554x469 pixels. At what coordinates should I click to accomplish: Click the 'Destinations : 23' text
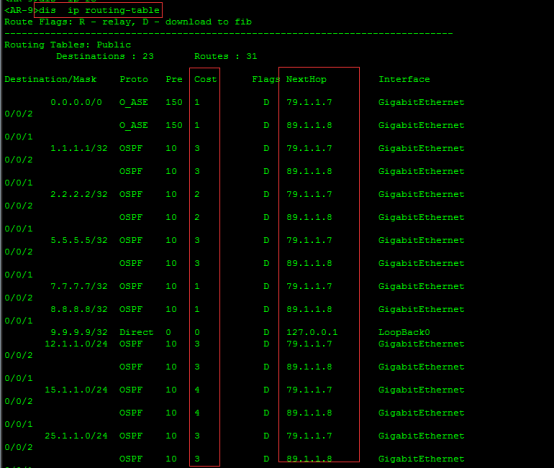click(x=105, y=57)
